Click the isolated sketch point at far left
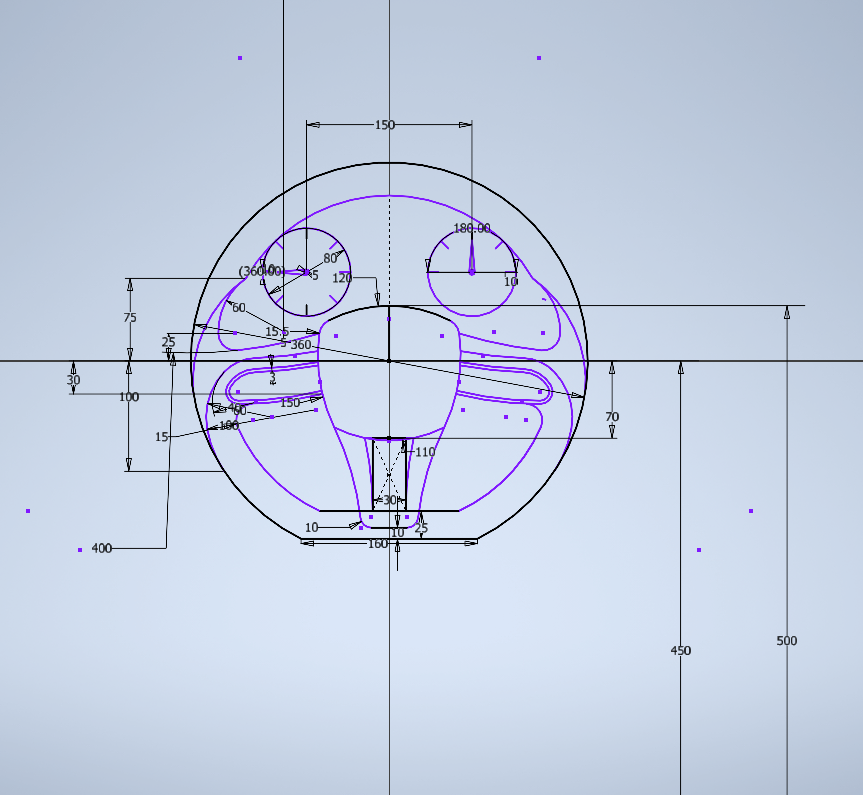Viewport: 863px width, 795px height. [x=28, y=511]
